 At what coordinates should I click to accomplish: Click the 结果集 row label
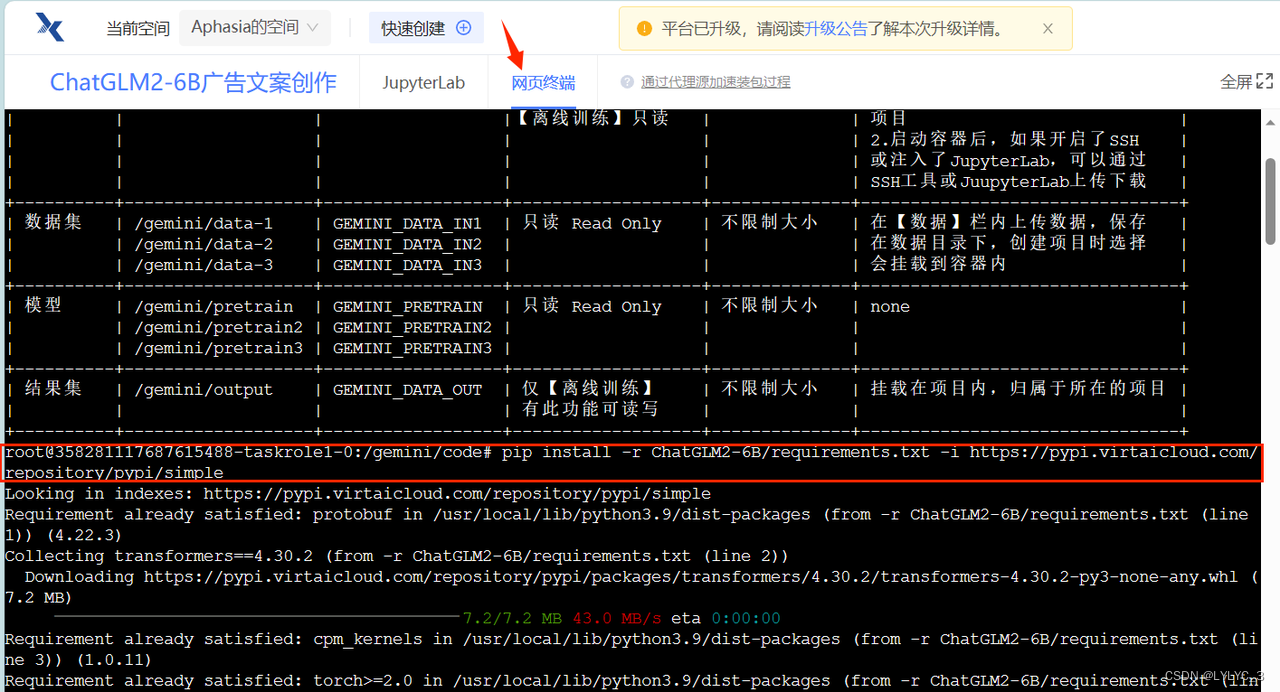pos(53,388)
